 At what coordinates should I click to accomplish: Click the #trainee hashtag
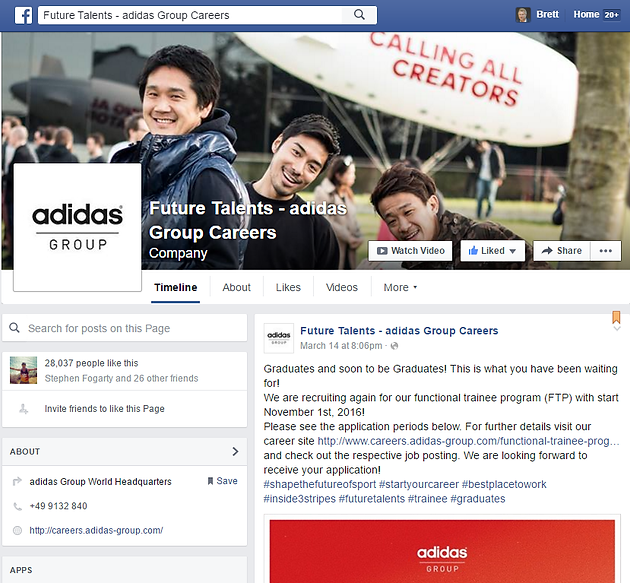[x=428, y=499]
